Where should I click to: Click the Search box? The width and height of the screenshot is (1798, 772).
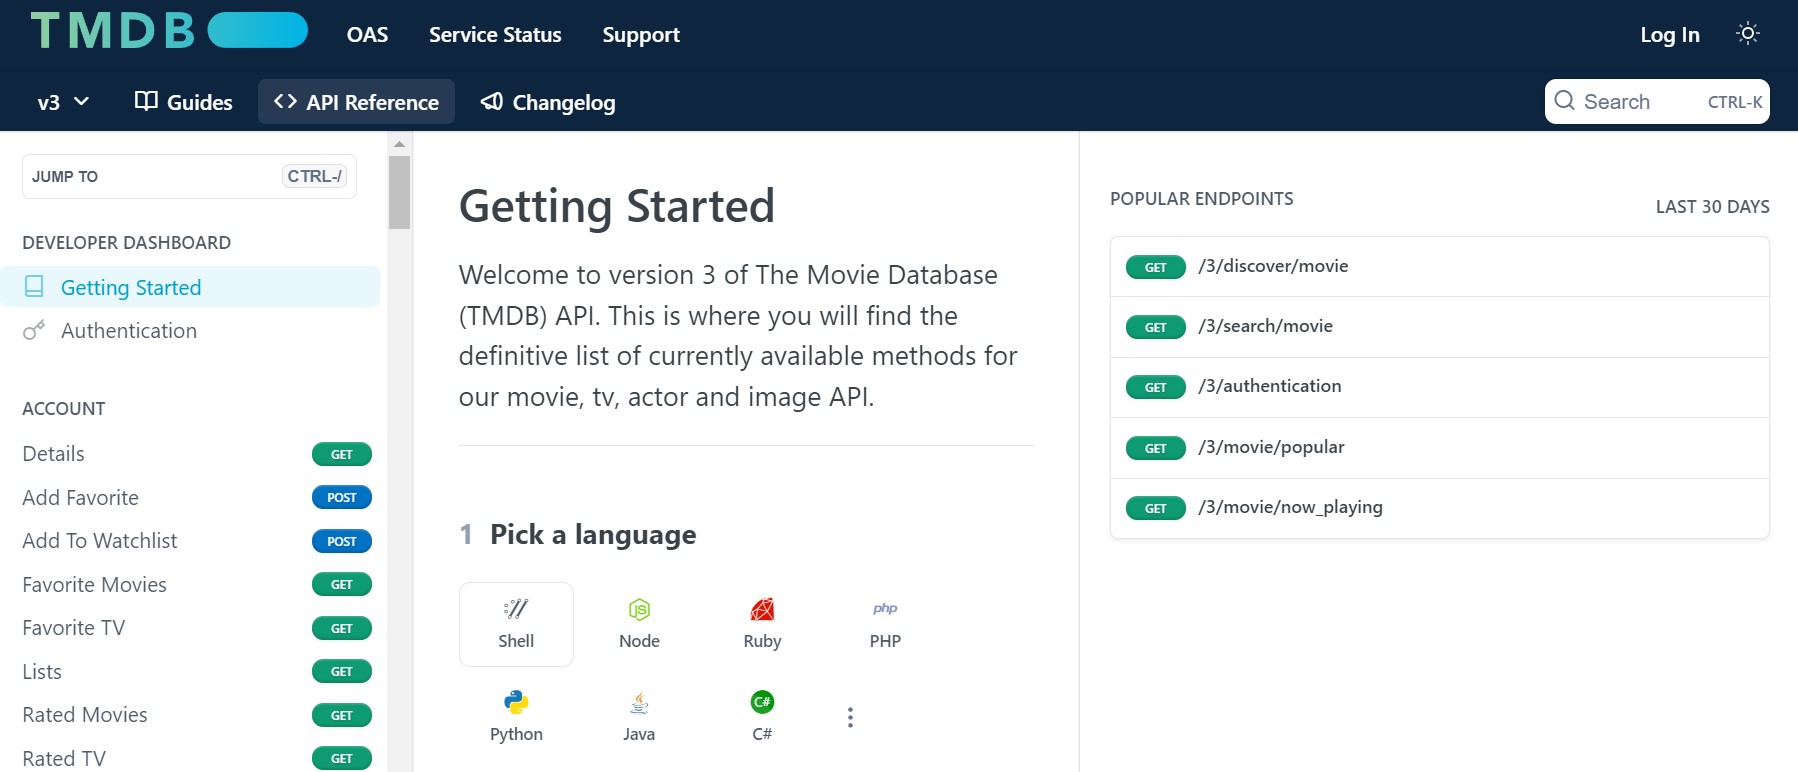pyautogui.click(x=1657, y=101)
